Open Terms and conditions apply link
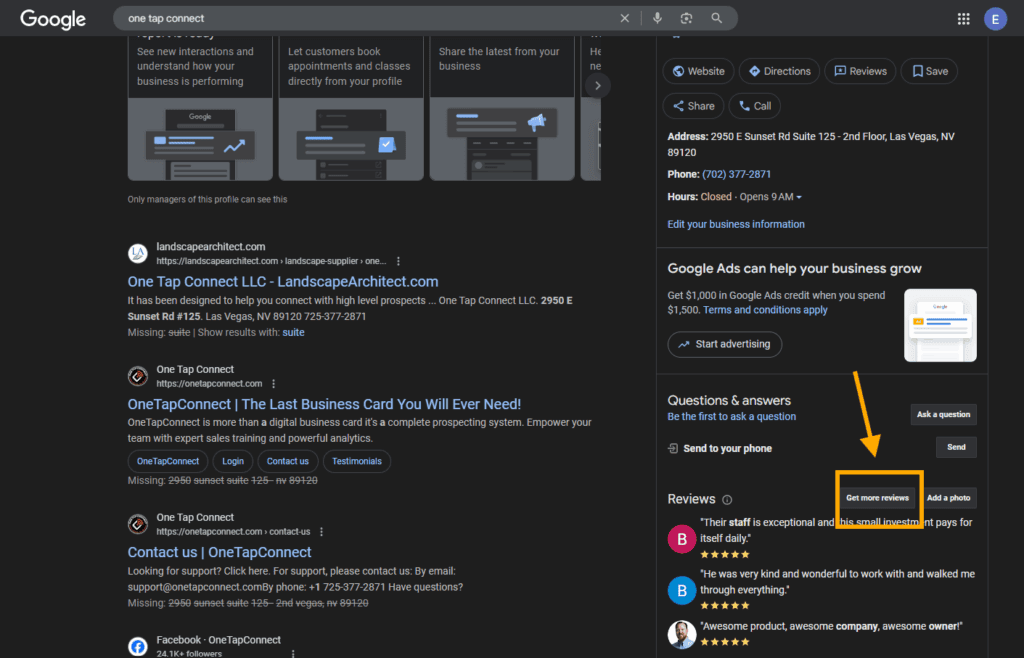 click(765, 310)
